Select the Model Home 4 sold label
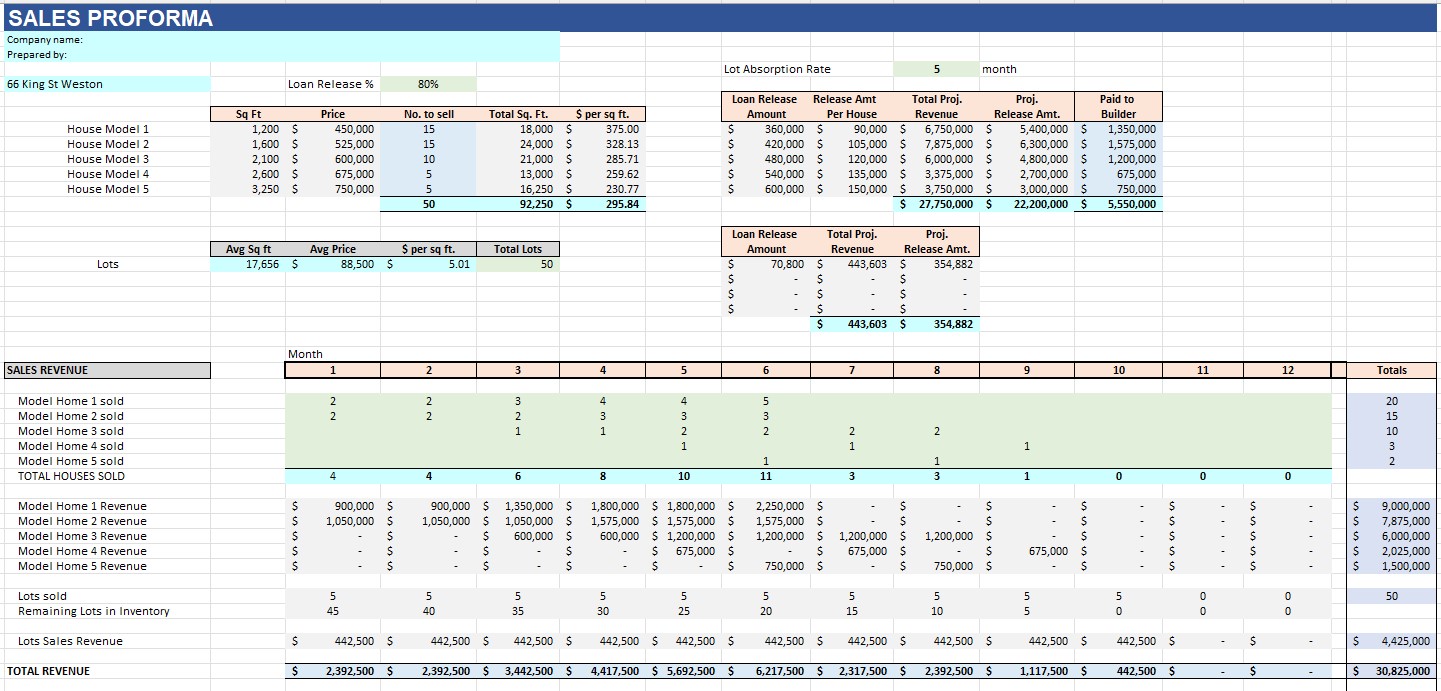The image size is (1441, 691). tap(71, 446)
